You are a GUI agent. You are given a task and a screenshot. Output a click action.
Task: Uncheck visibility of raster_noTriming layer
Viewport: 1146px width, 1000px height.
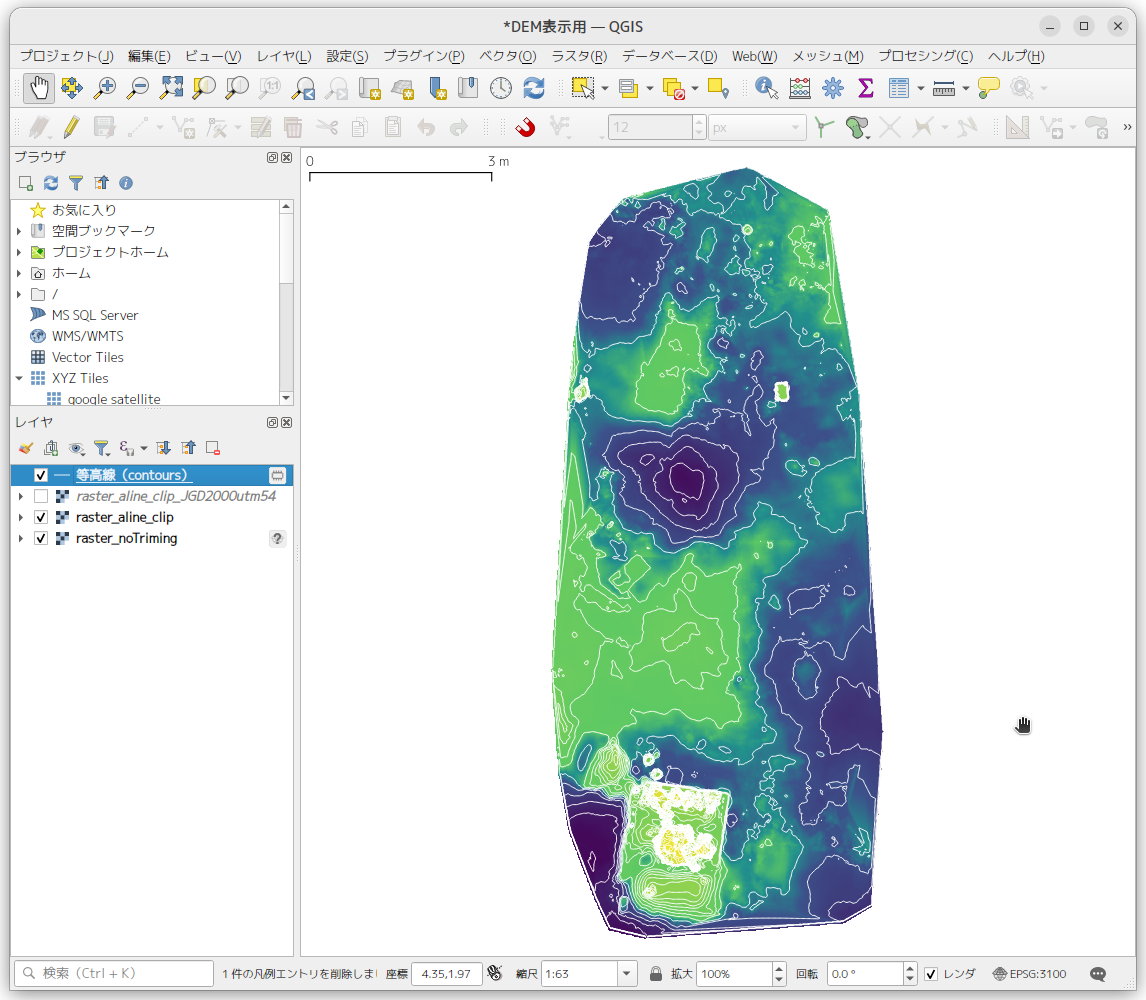coord(41,538)
